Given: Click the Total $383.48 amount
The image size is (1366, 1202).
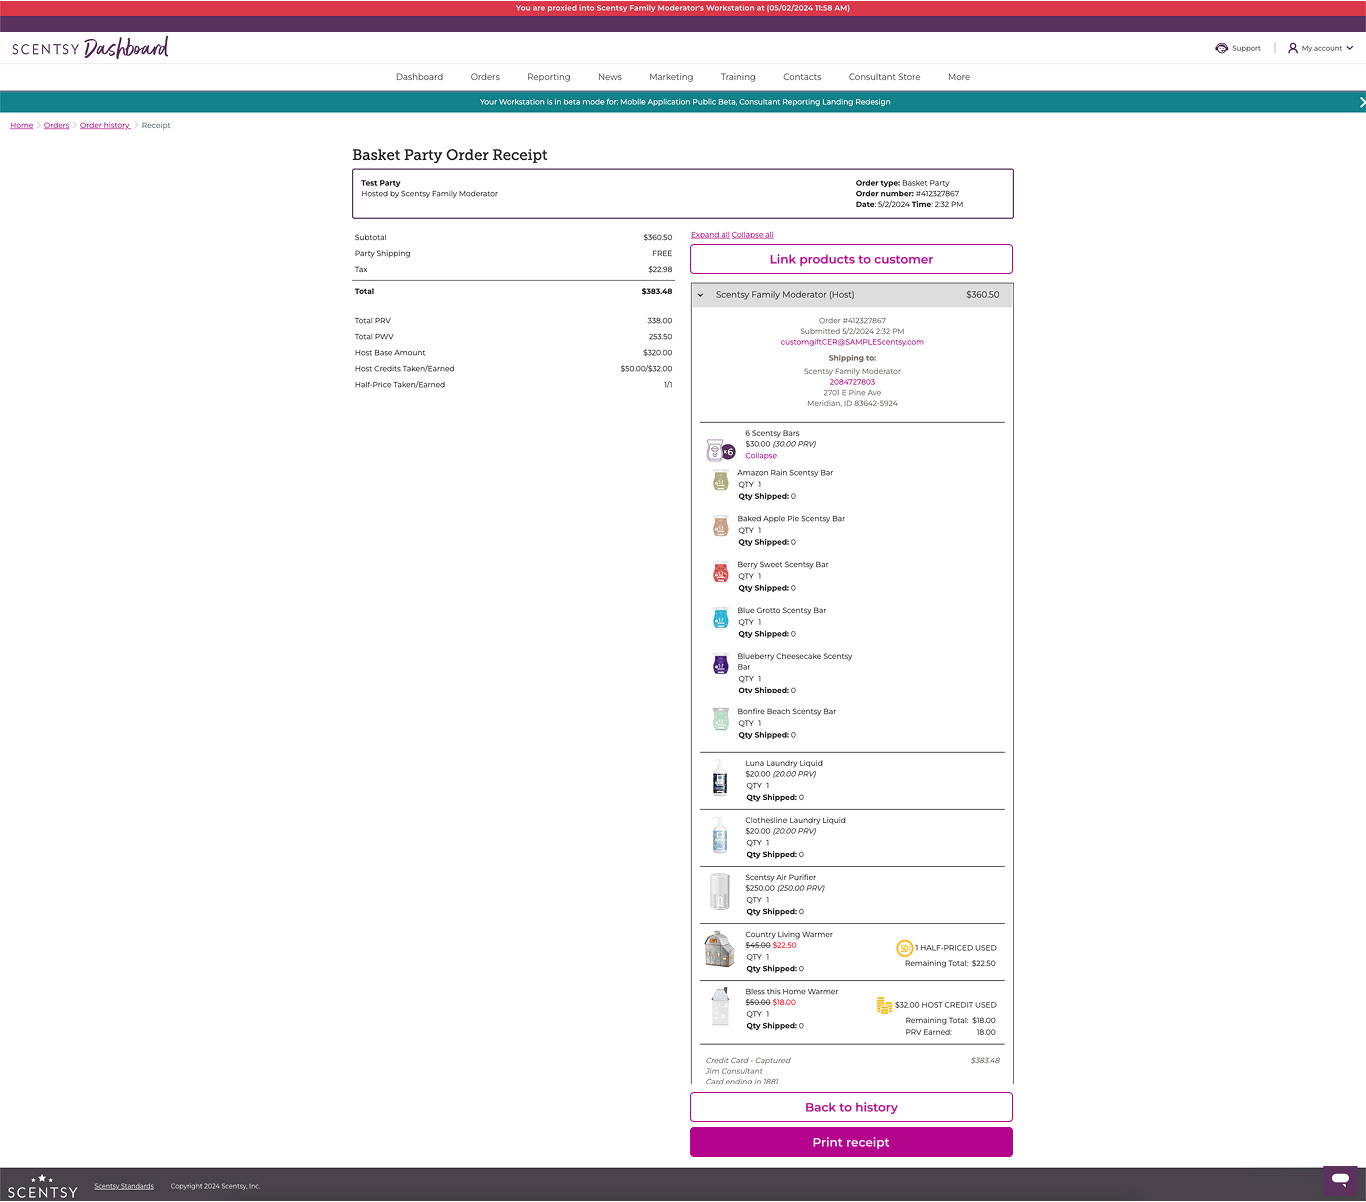Looking at the screenshot, I should [657, 292].
